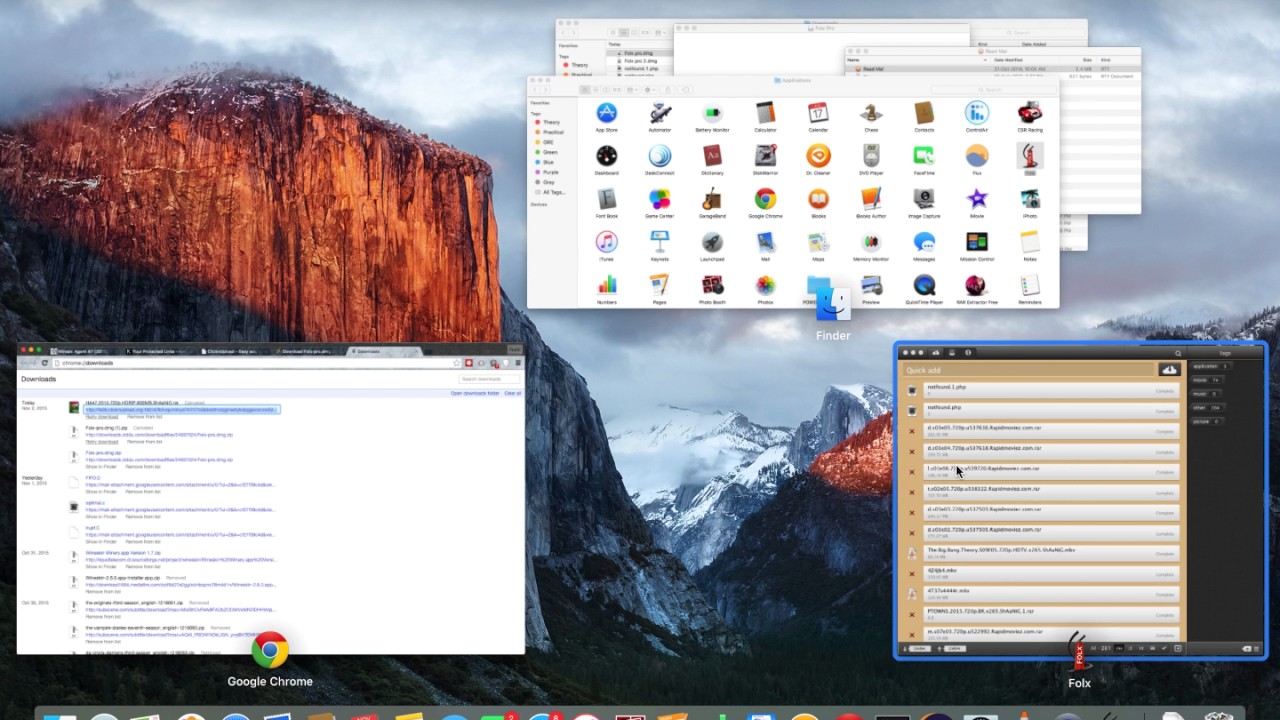This screenshot has width=1280, height=720.
Task: Click Chrome's reload button
Action: [x=45, y=363]
